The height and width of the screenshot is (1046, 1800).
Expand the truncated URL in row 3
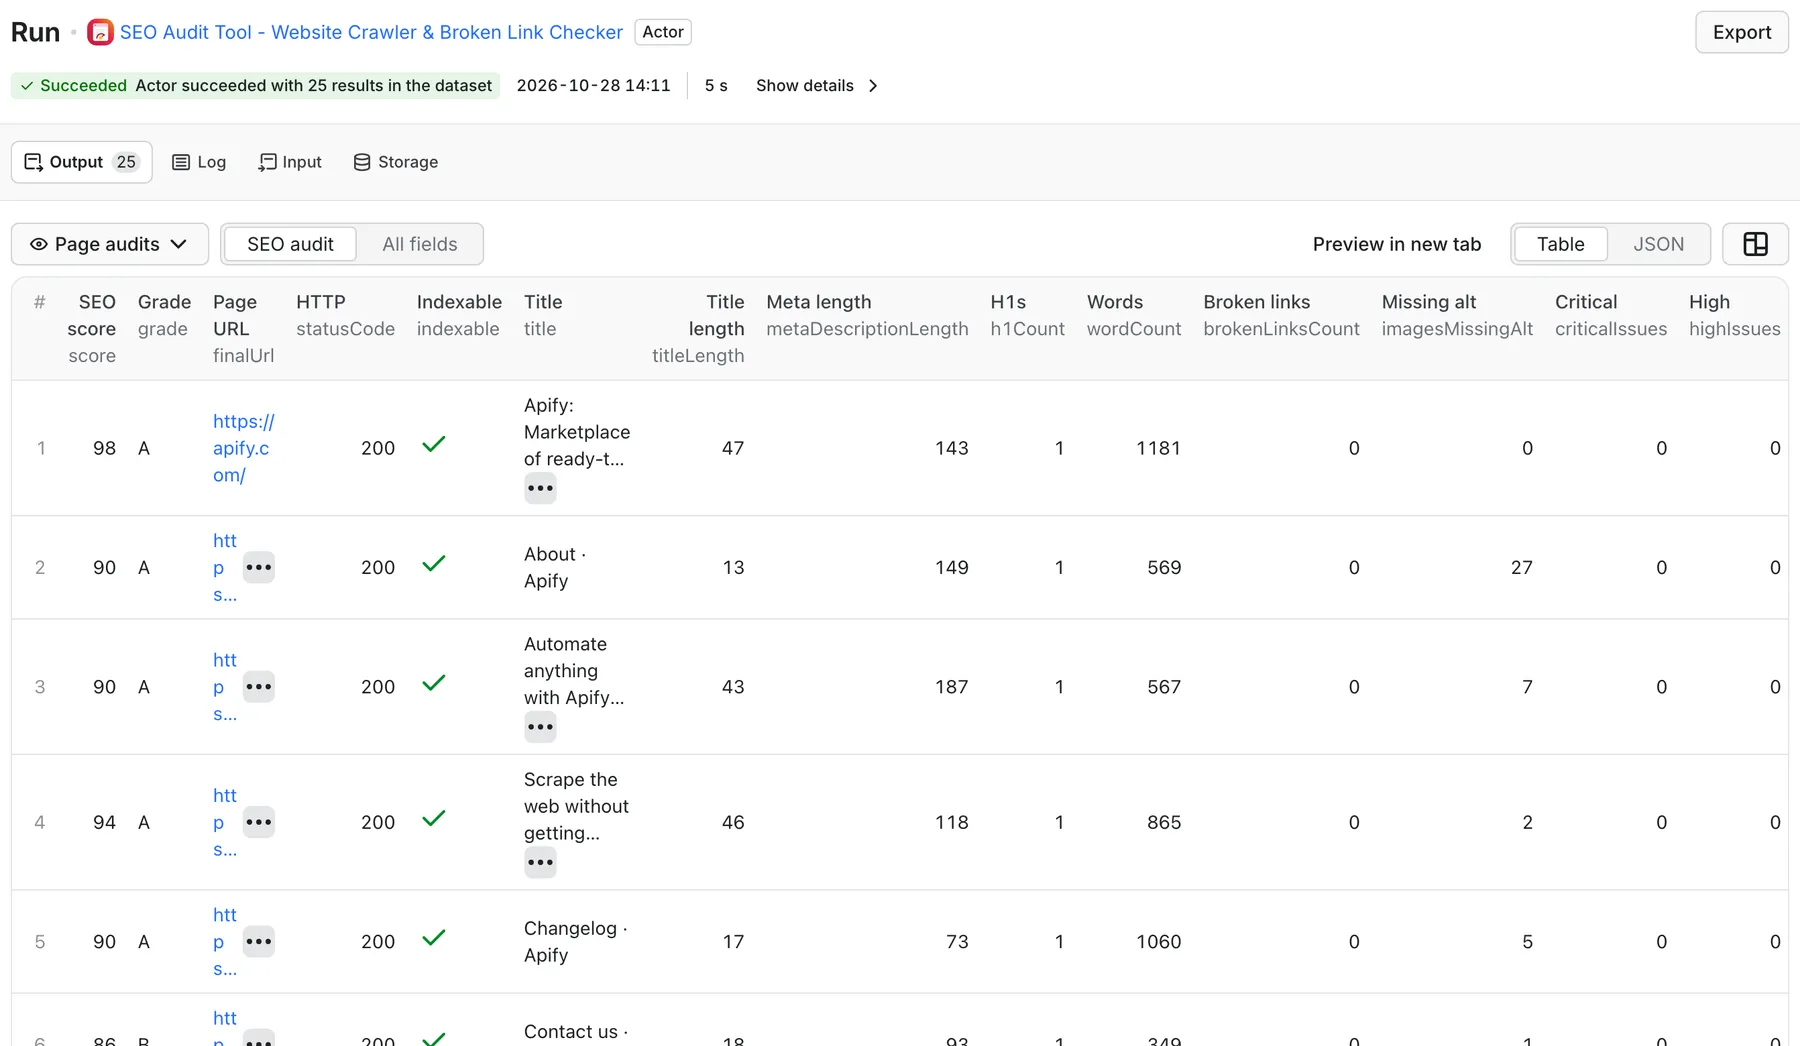(x=258, y=687)
